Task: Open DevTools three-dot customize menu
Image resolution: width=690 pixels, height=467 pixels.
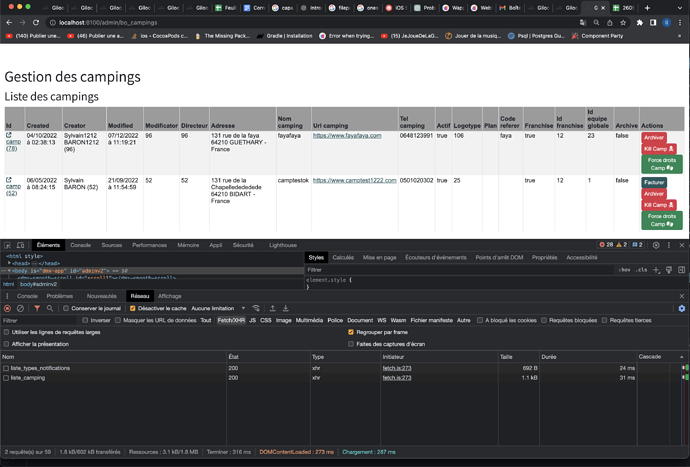Action: click(669, 245)
